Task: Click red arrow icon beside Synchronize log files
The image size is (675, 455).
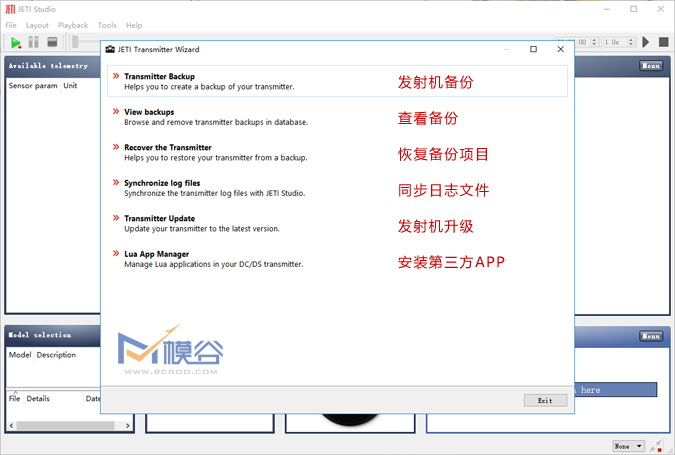Action: click(x=116, y=183)
